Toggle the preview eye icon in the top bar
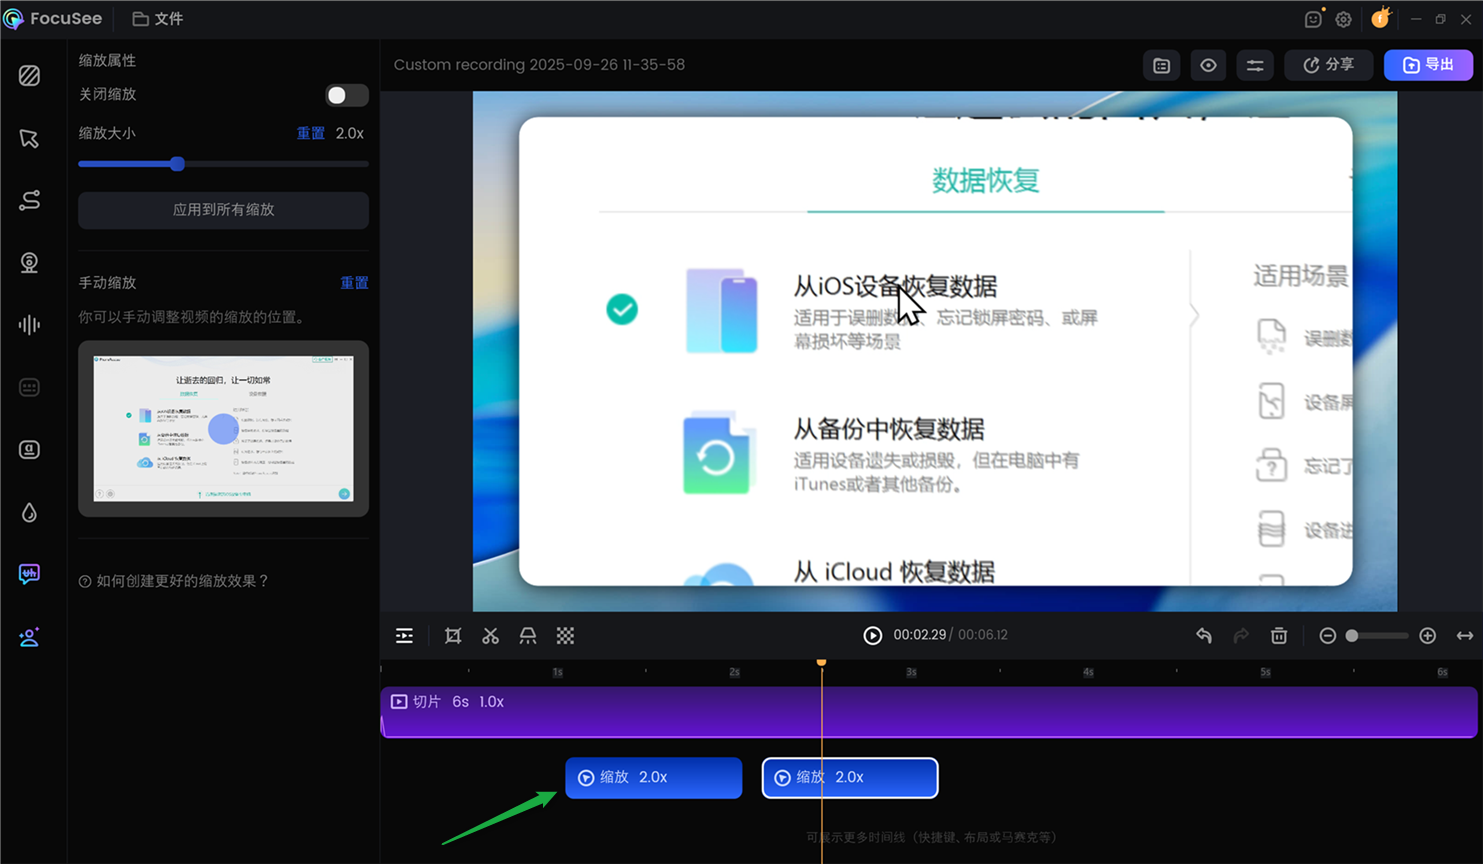 (x=1208, y=65)
